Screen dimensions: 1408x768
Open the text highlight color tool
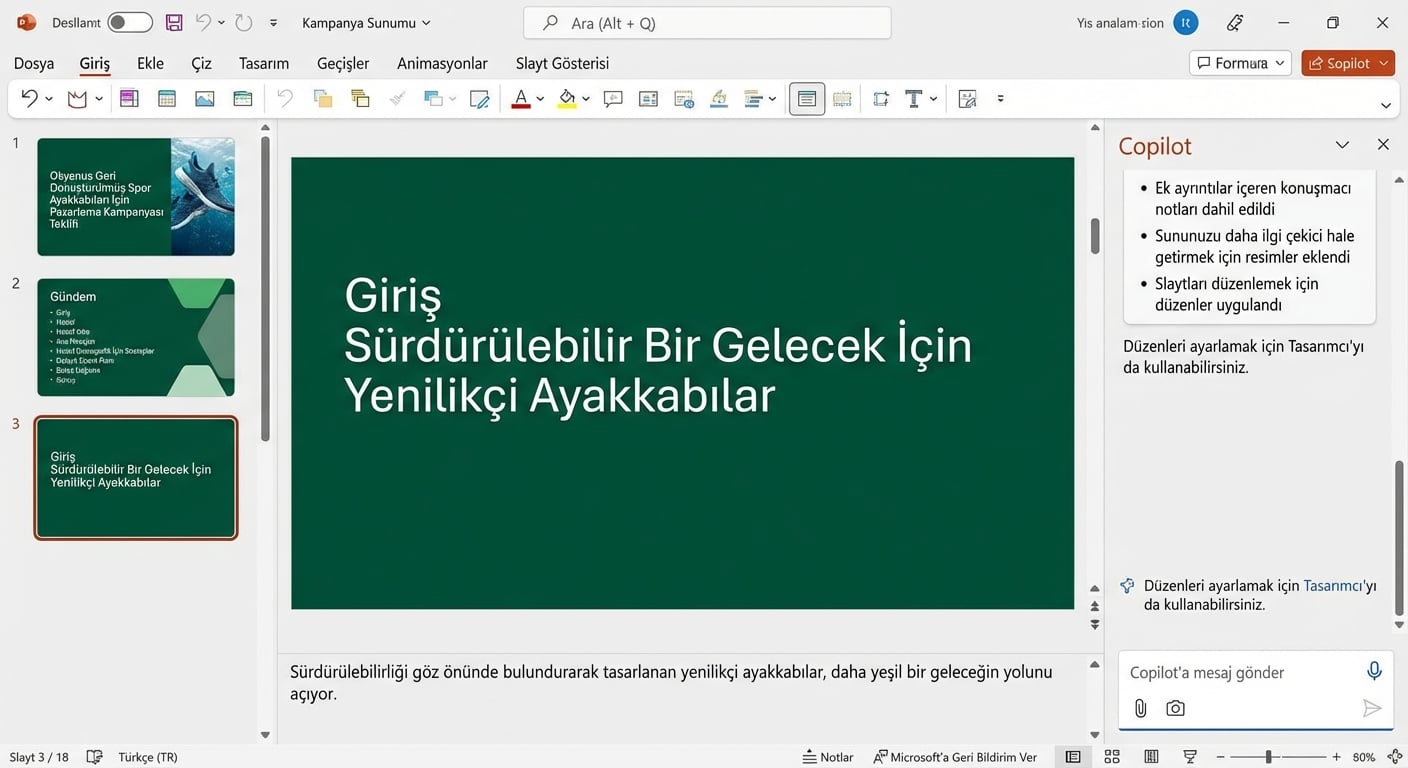566,98
